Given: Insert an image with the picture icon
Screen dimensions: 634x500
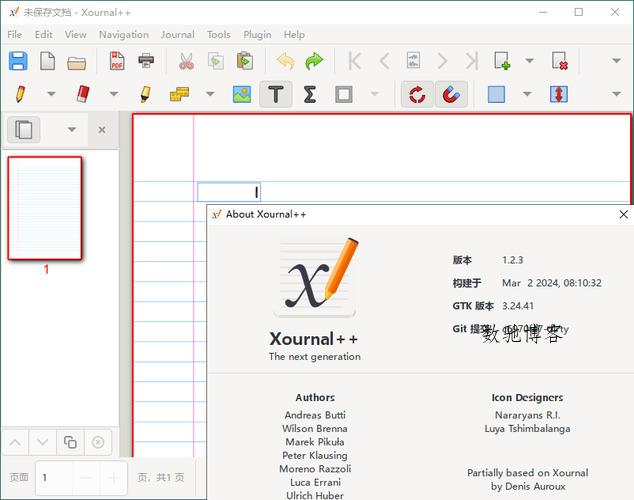Looking at the screenshot, I should click(x=242, y=94).
